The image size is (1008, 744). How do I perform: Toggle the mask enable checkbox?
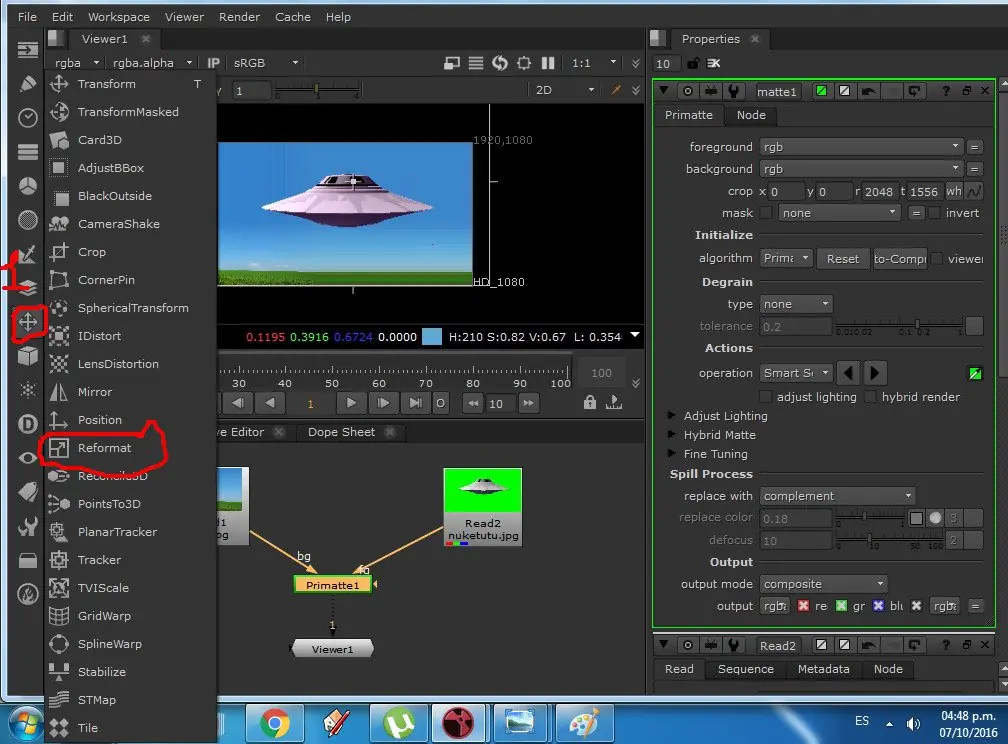766,213
